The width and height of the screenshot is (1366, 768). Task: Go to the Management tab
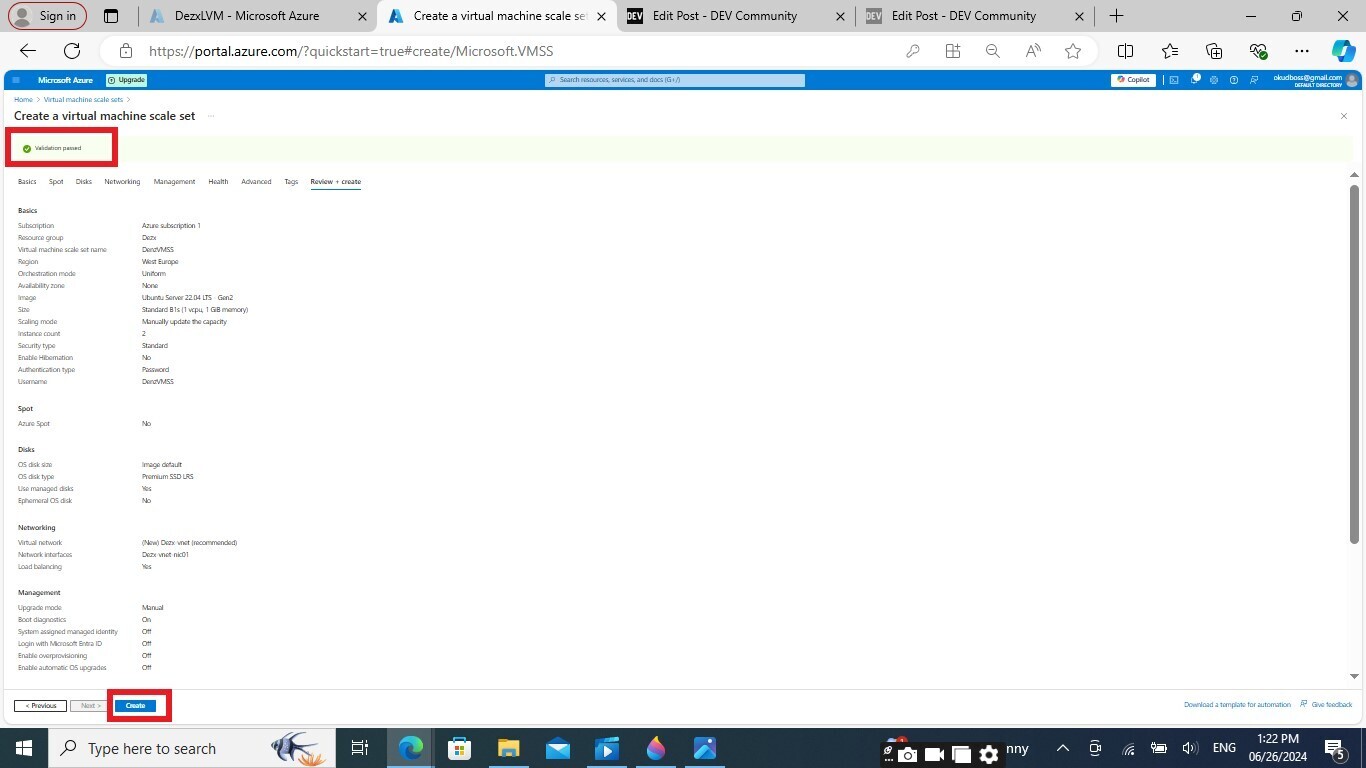[x=174, y=182]
